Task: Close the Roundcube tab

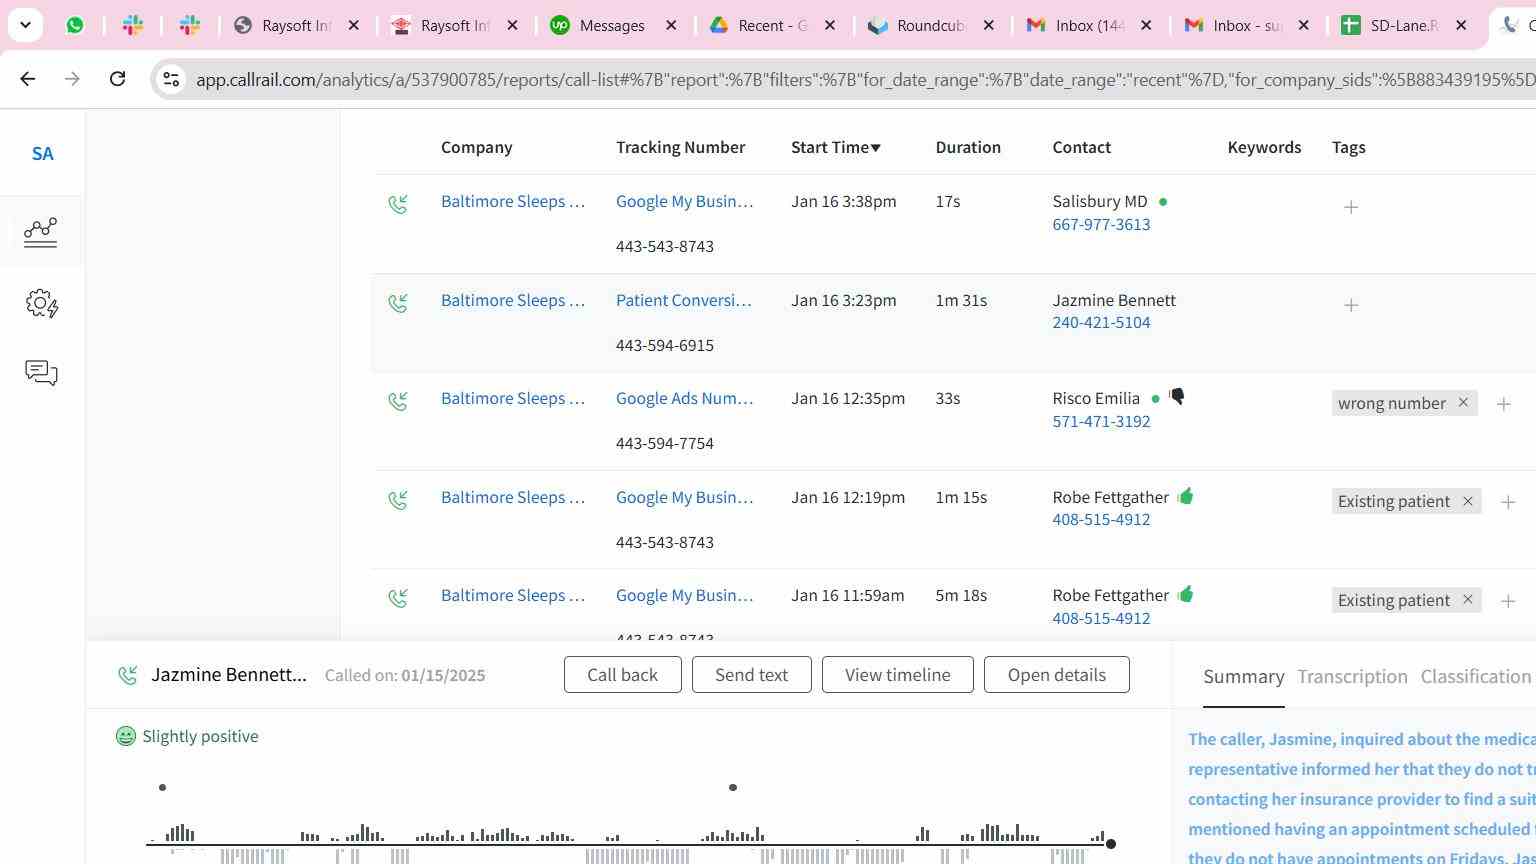Action: pyautogui.click(x=989, y=25)
